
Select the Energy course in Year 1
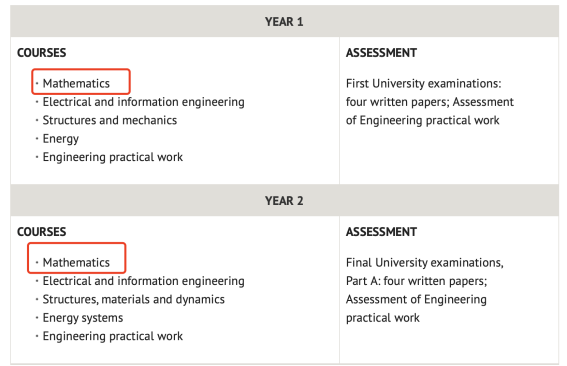[61, 139]
